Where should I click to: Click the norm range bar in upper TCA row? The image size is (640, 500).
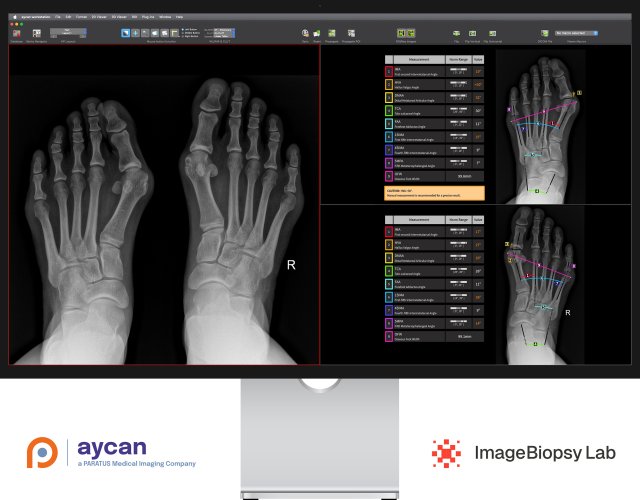click(x=458, y=109)
